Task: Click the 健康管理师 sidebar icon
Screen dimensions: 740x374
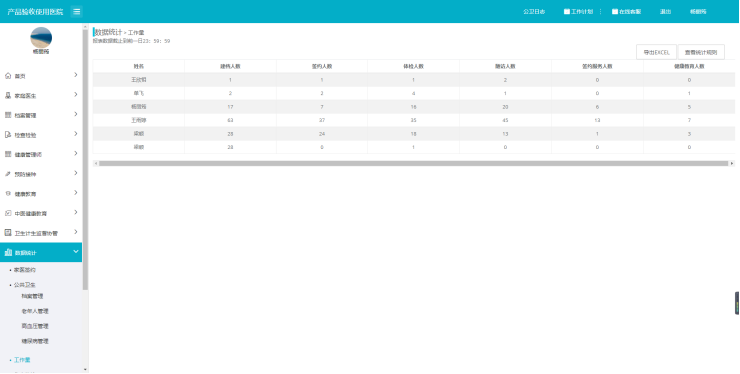Action: (8, 154)
